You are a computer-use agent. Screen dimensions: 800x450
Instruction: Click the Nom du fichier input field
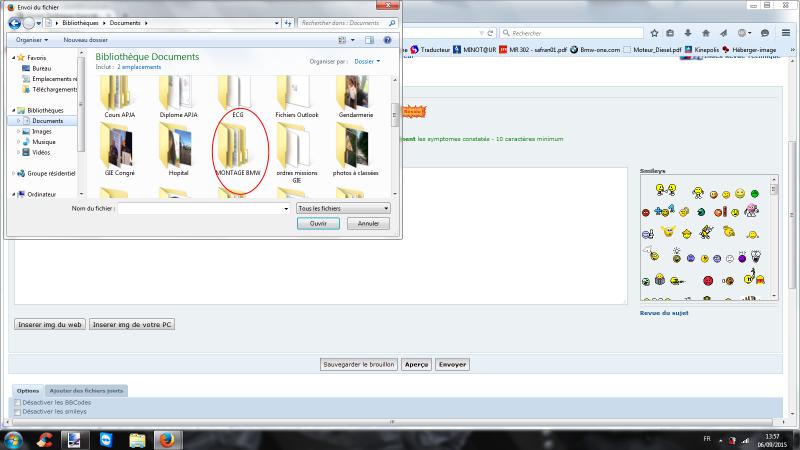tap(203, 208)
